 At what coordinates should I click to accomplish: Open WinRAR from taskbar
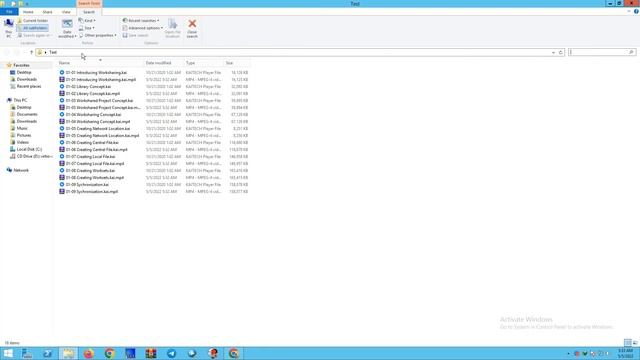(x=151, y=353)
